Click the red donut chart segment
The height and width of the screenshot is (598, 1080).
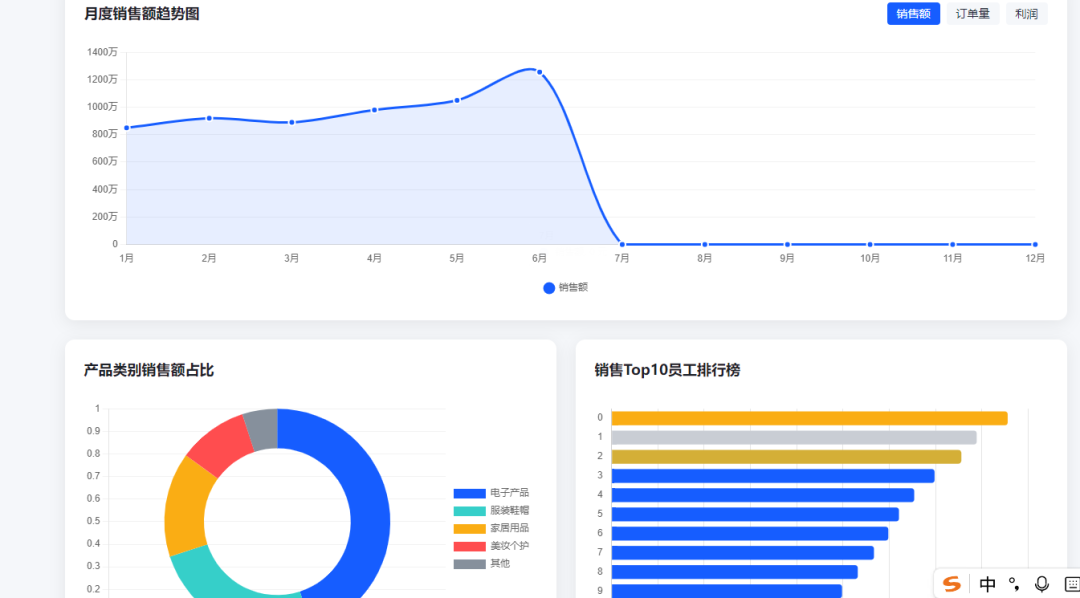[224, 443]
